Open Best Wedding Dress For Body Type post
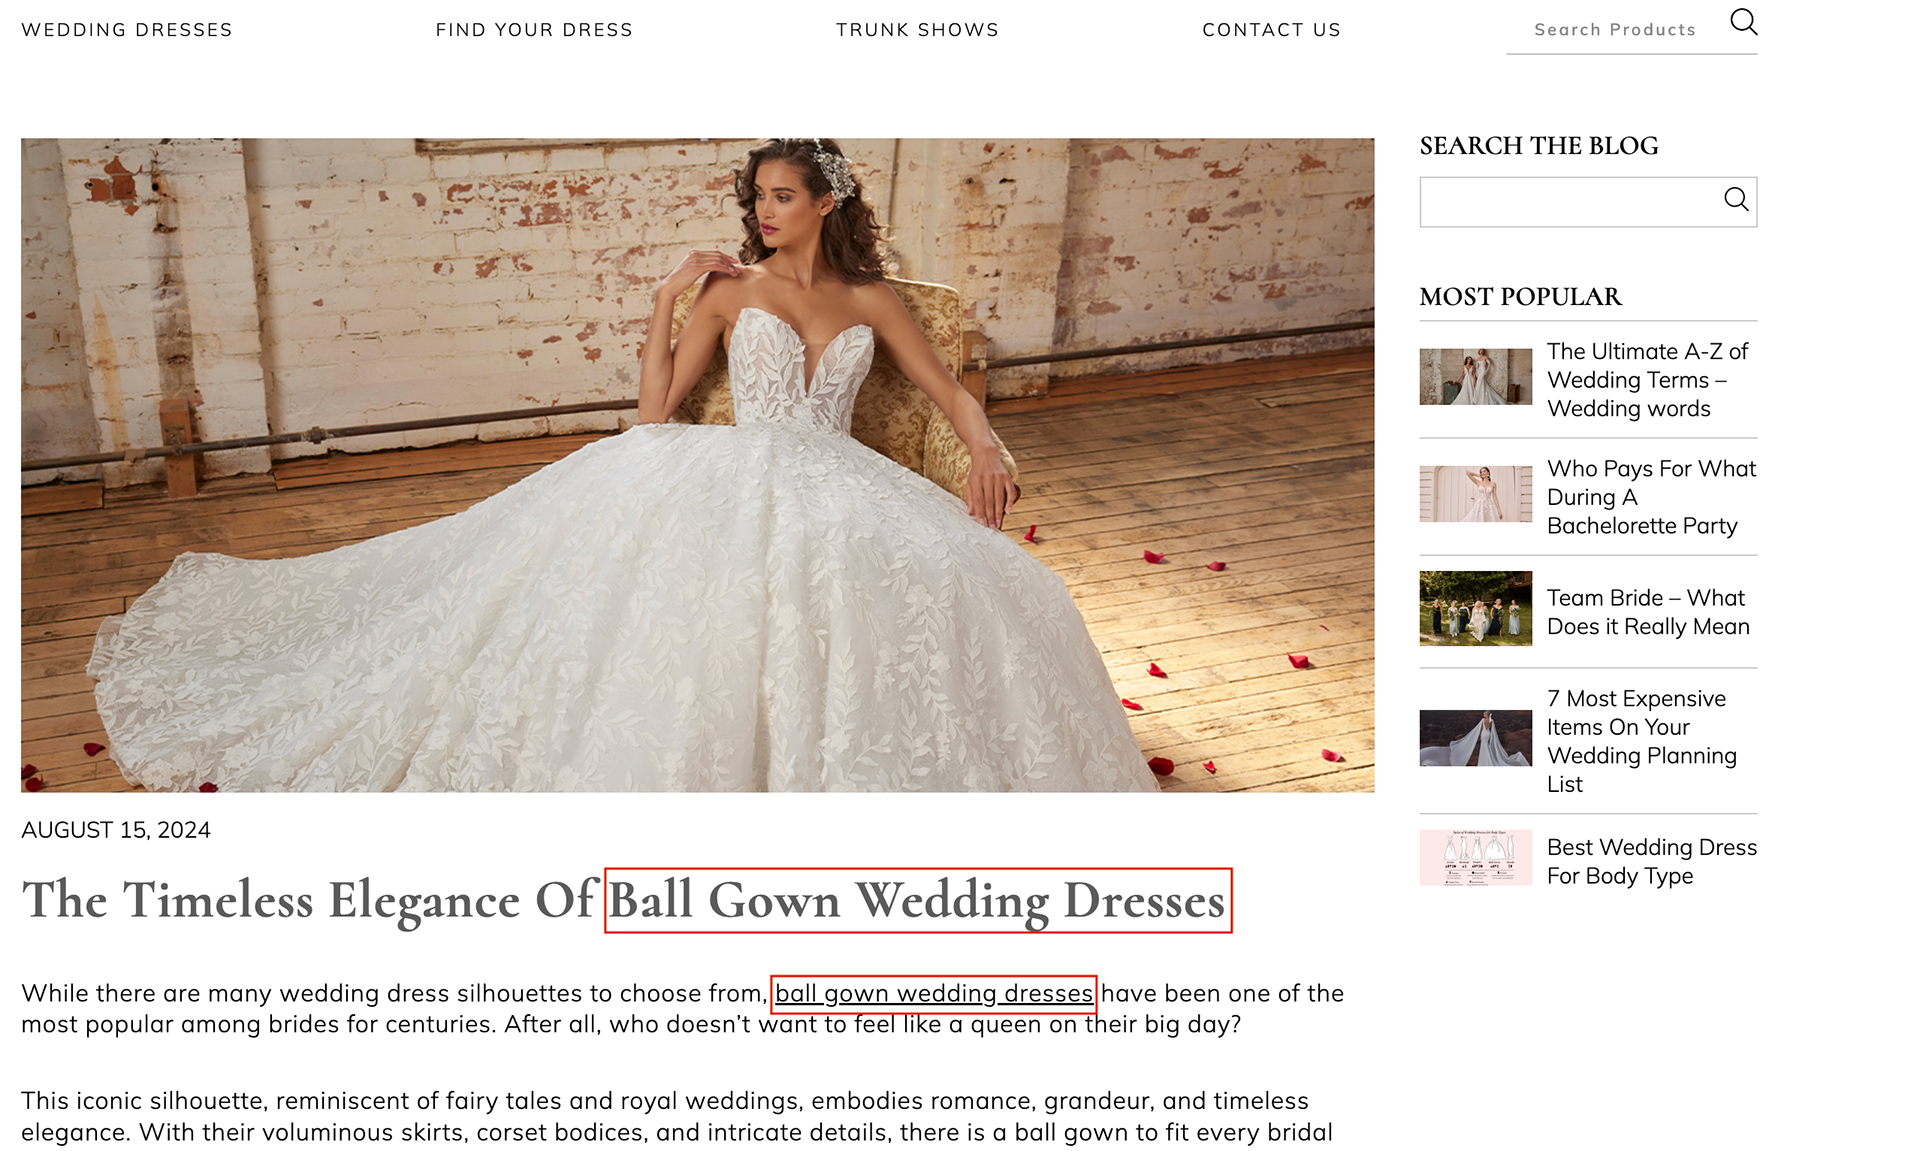This screenshot has height=1151, width=1920. point(1651,861)
